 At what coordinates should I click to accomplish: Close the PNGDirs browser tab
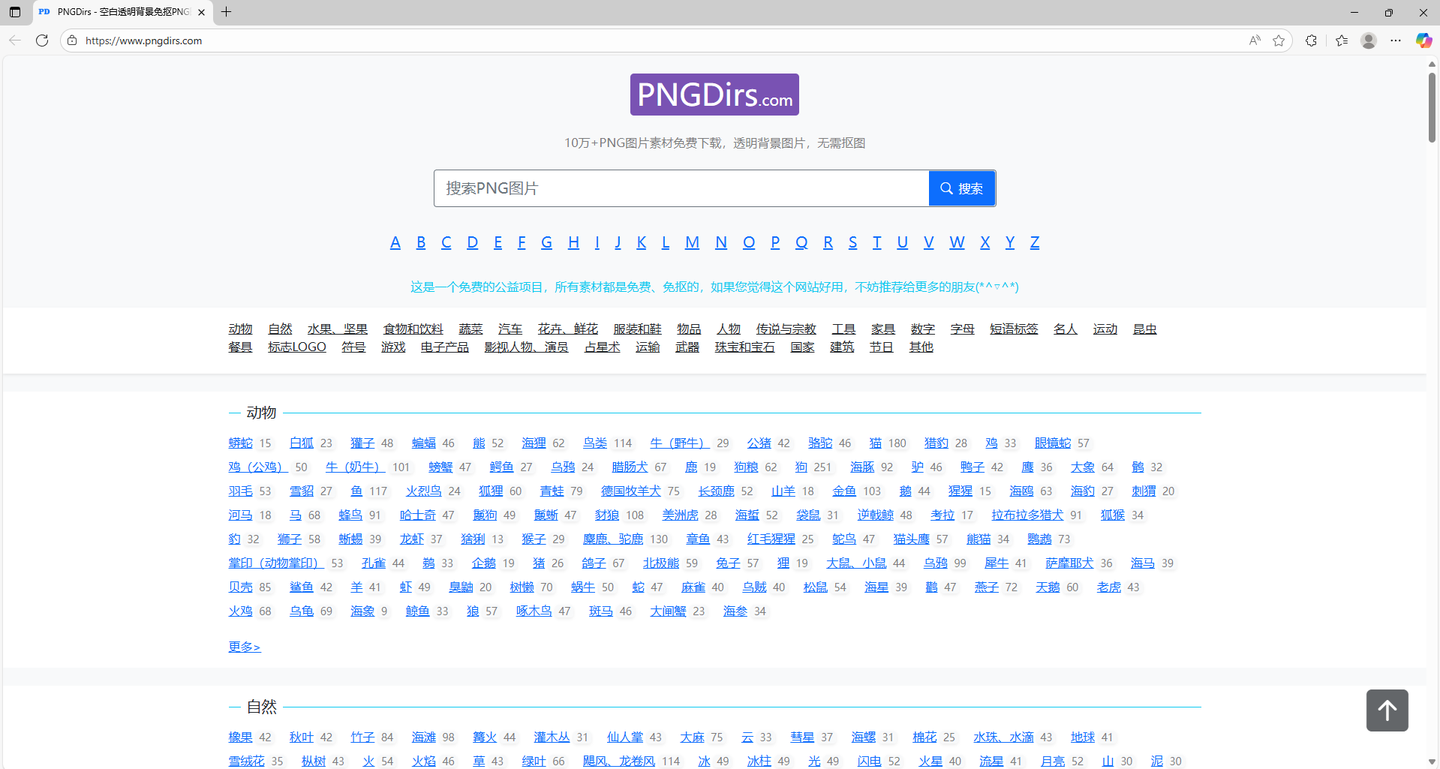click(201, 12)
